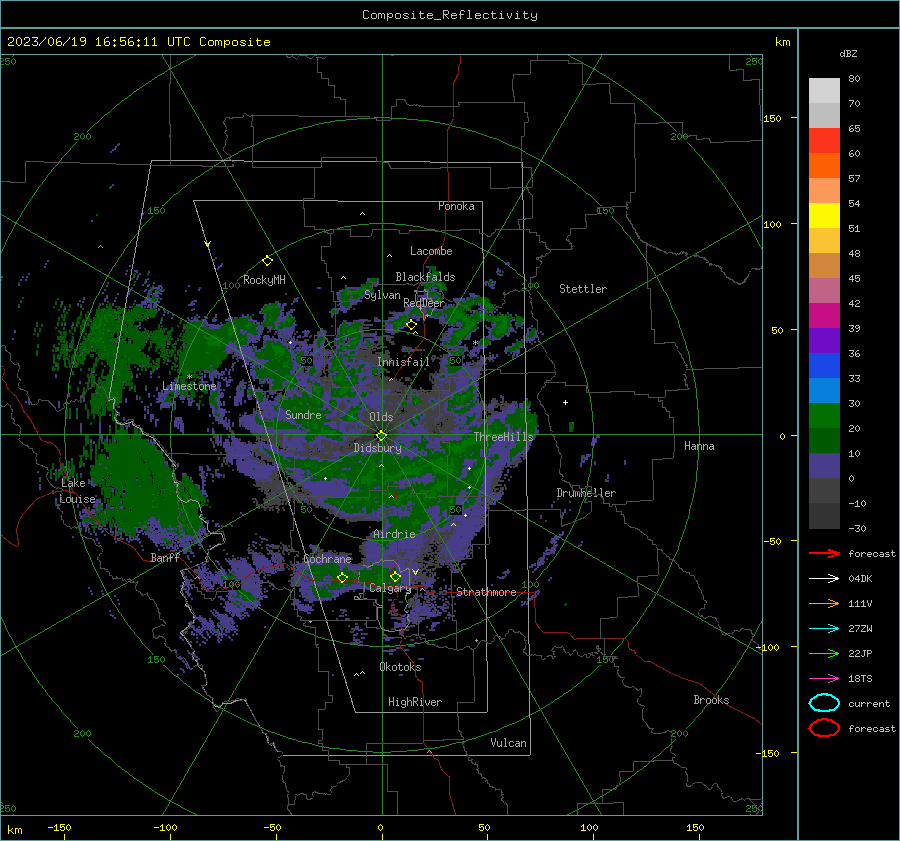This screenshot has width=900, height=841.
Task: Click the 'forecast' text beside red arrow
Action: coord(872,553)
